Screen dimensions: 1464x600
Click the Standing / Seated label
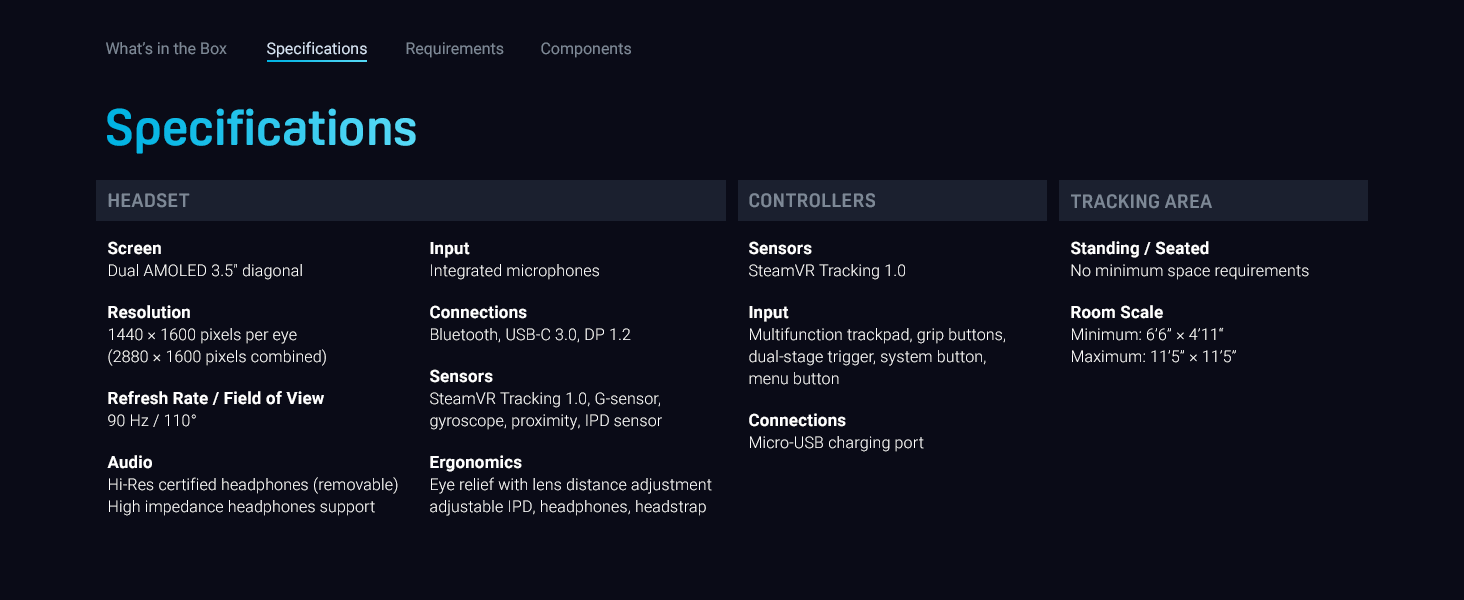pos(1139,248)
